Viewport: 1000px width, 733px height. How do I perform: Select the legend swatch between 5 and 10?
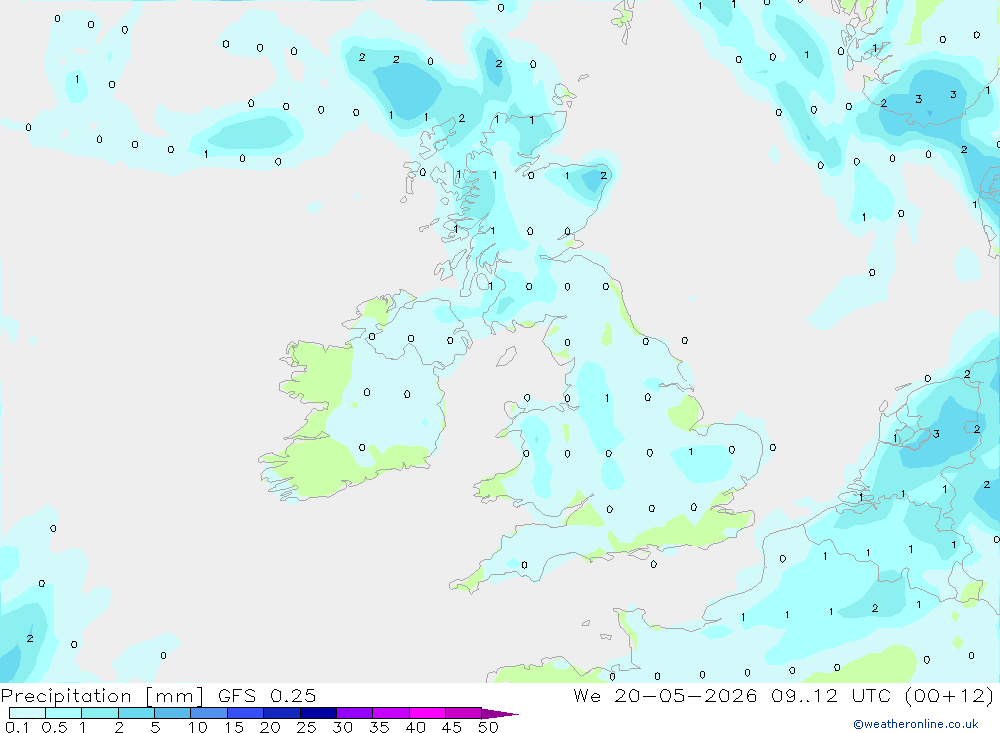pyautogui.click(x=173, y=713)
